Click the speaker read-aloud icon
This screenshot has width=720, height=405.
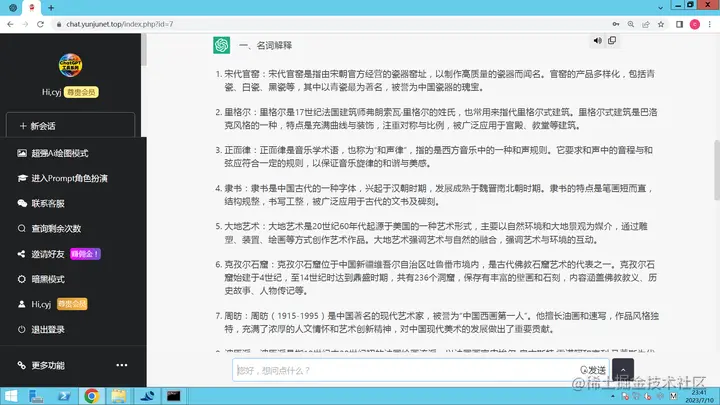point(597,40)
